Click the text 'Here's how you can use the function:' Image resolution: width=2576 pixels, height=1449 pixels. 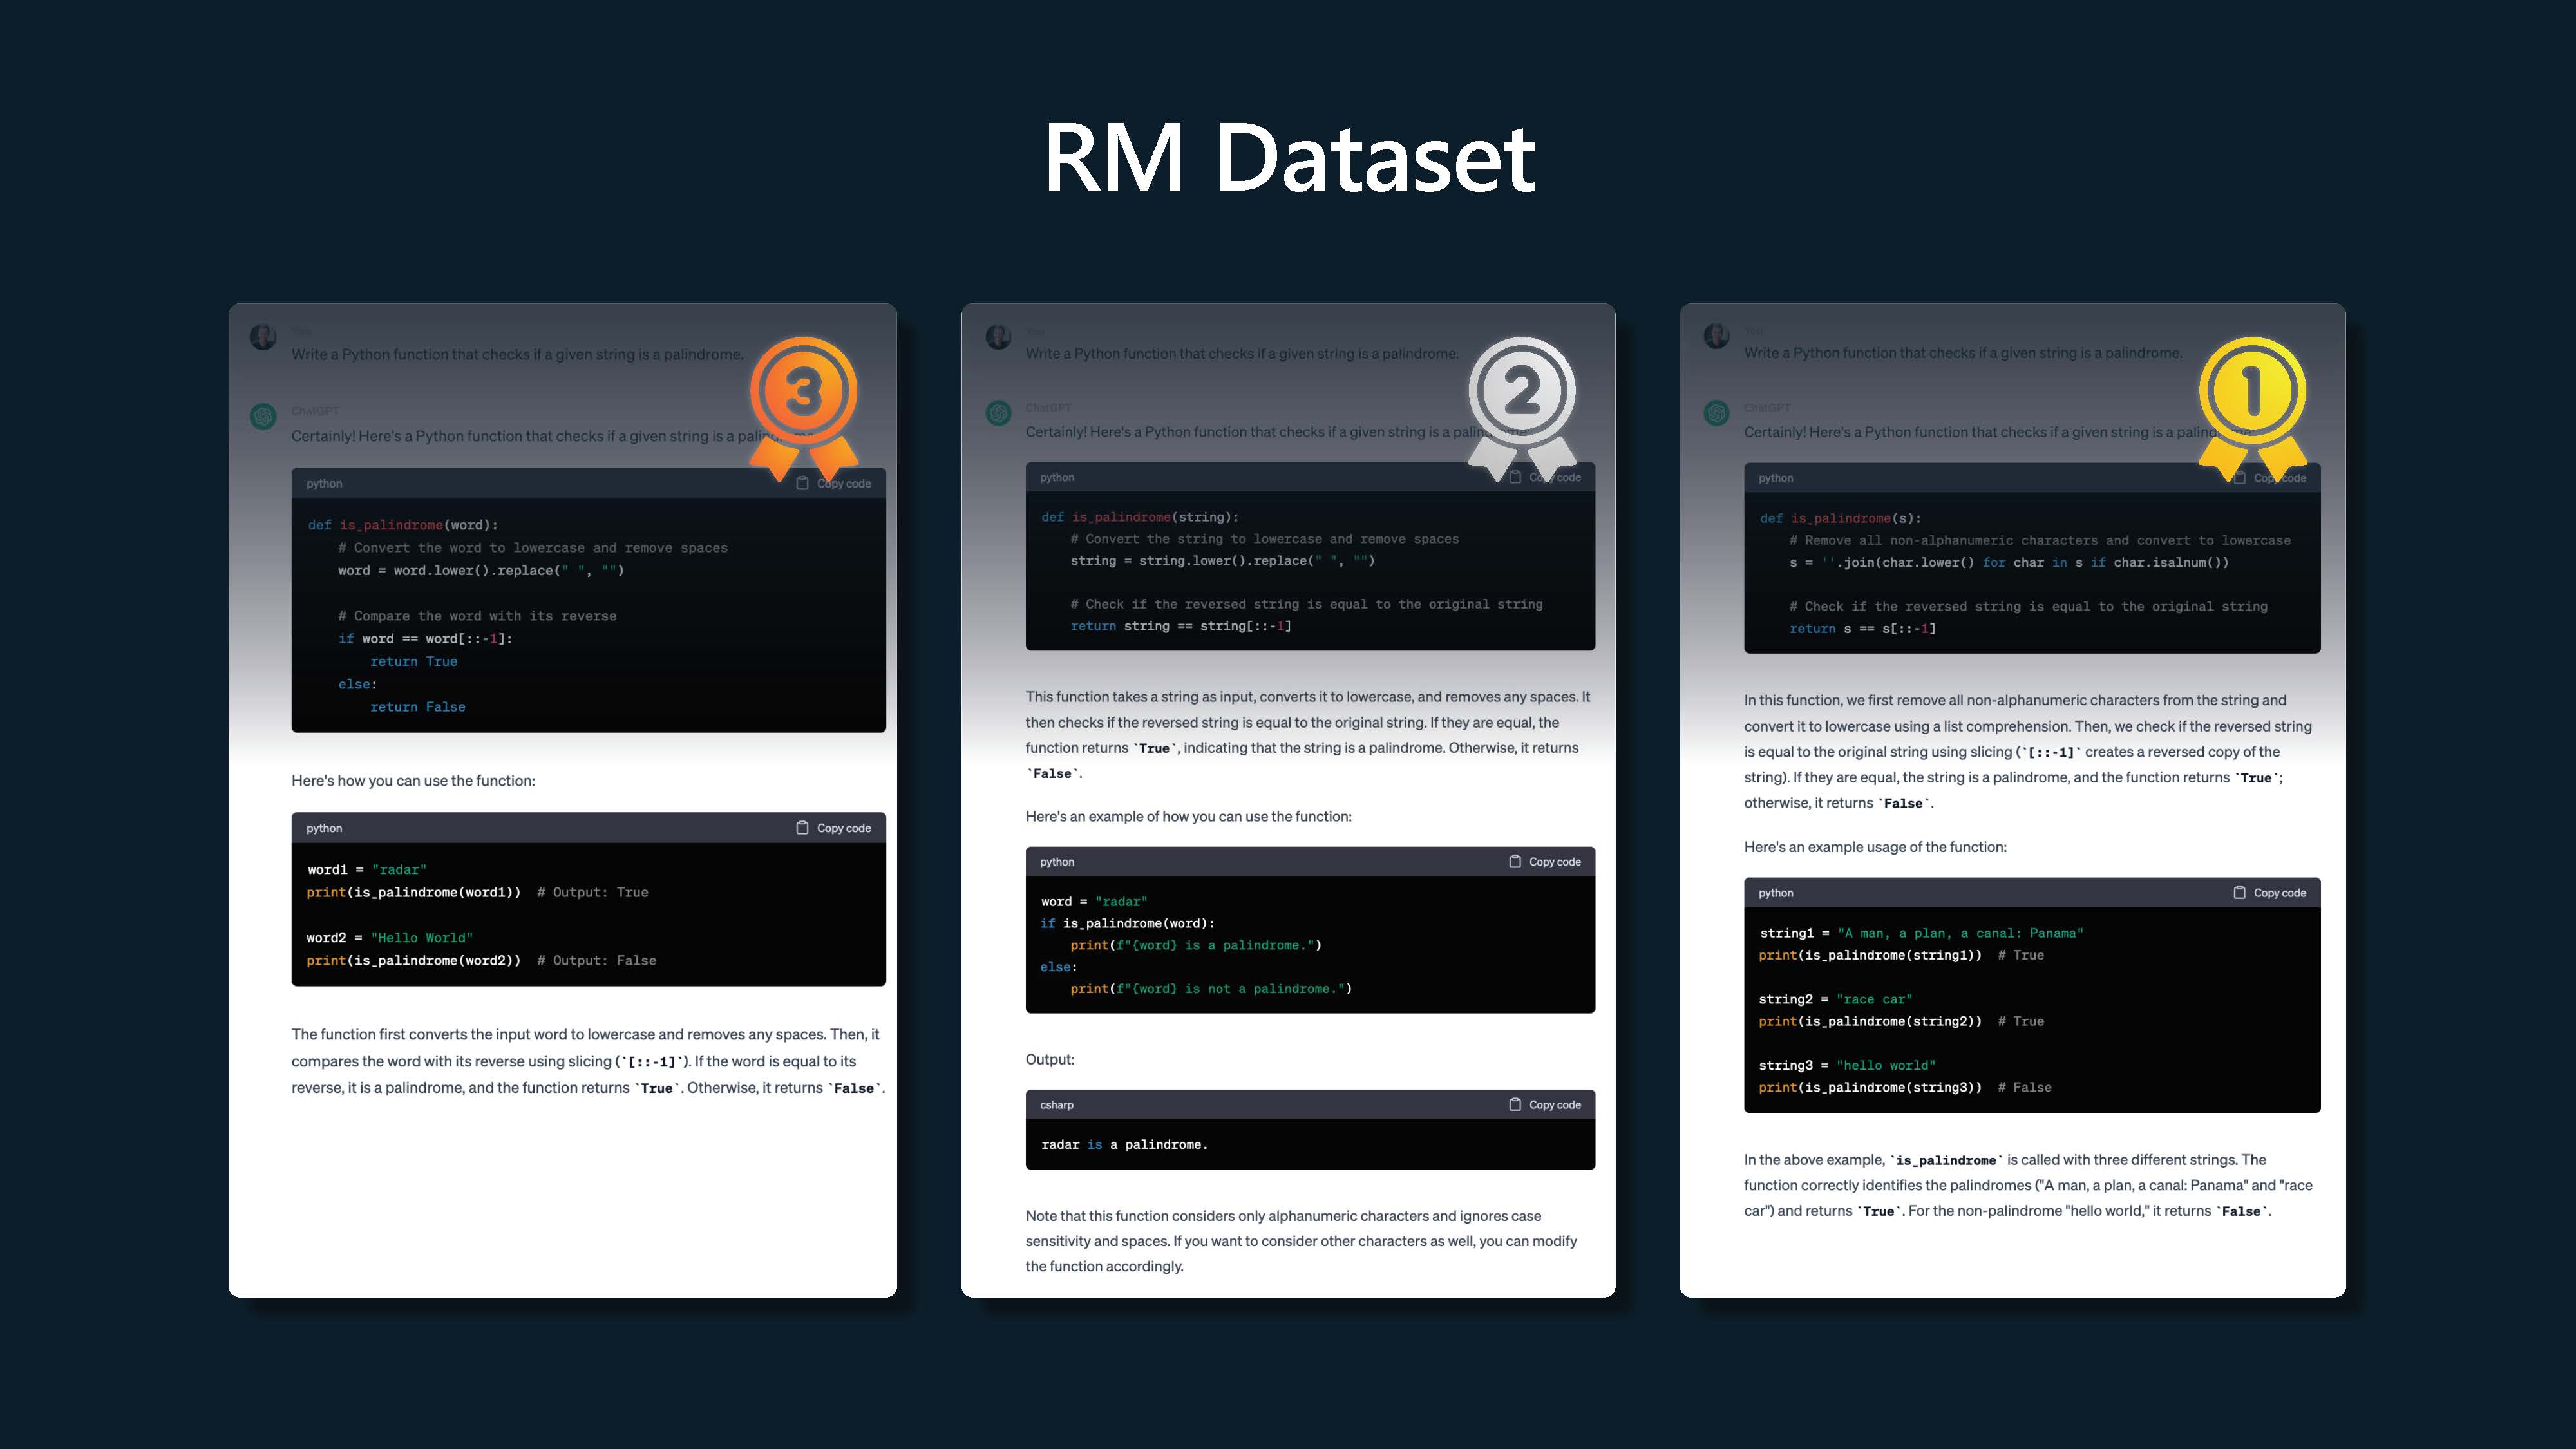click(413, 780)
